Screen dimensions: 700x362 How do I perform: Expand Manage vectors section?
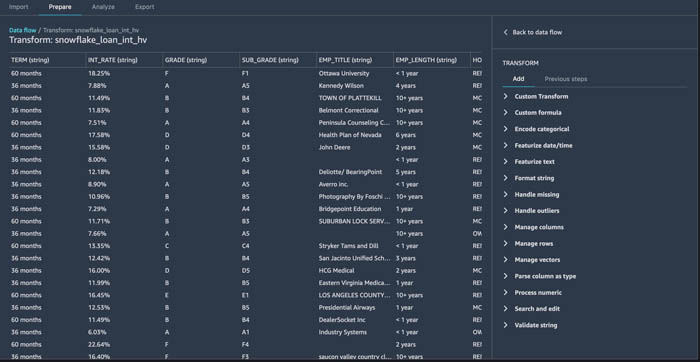click(x=532, y=260)
